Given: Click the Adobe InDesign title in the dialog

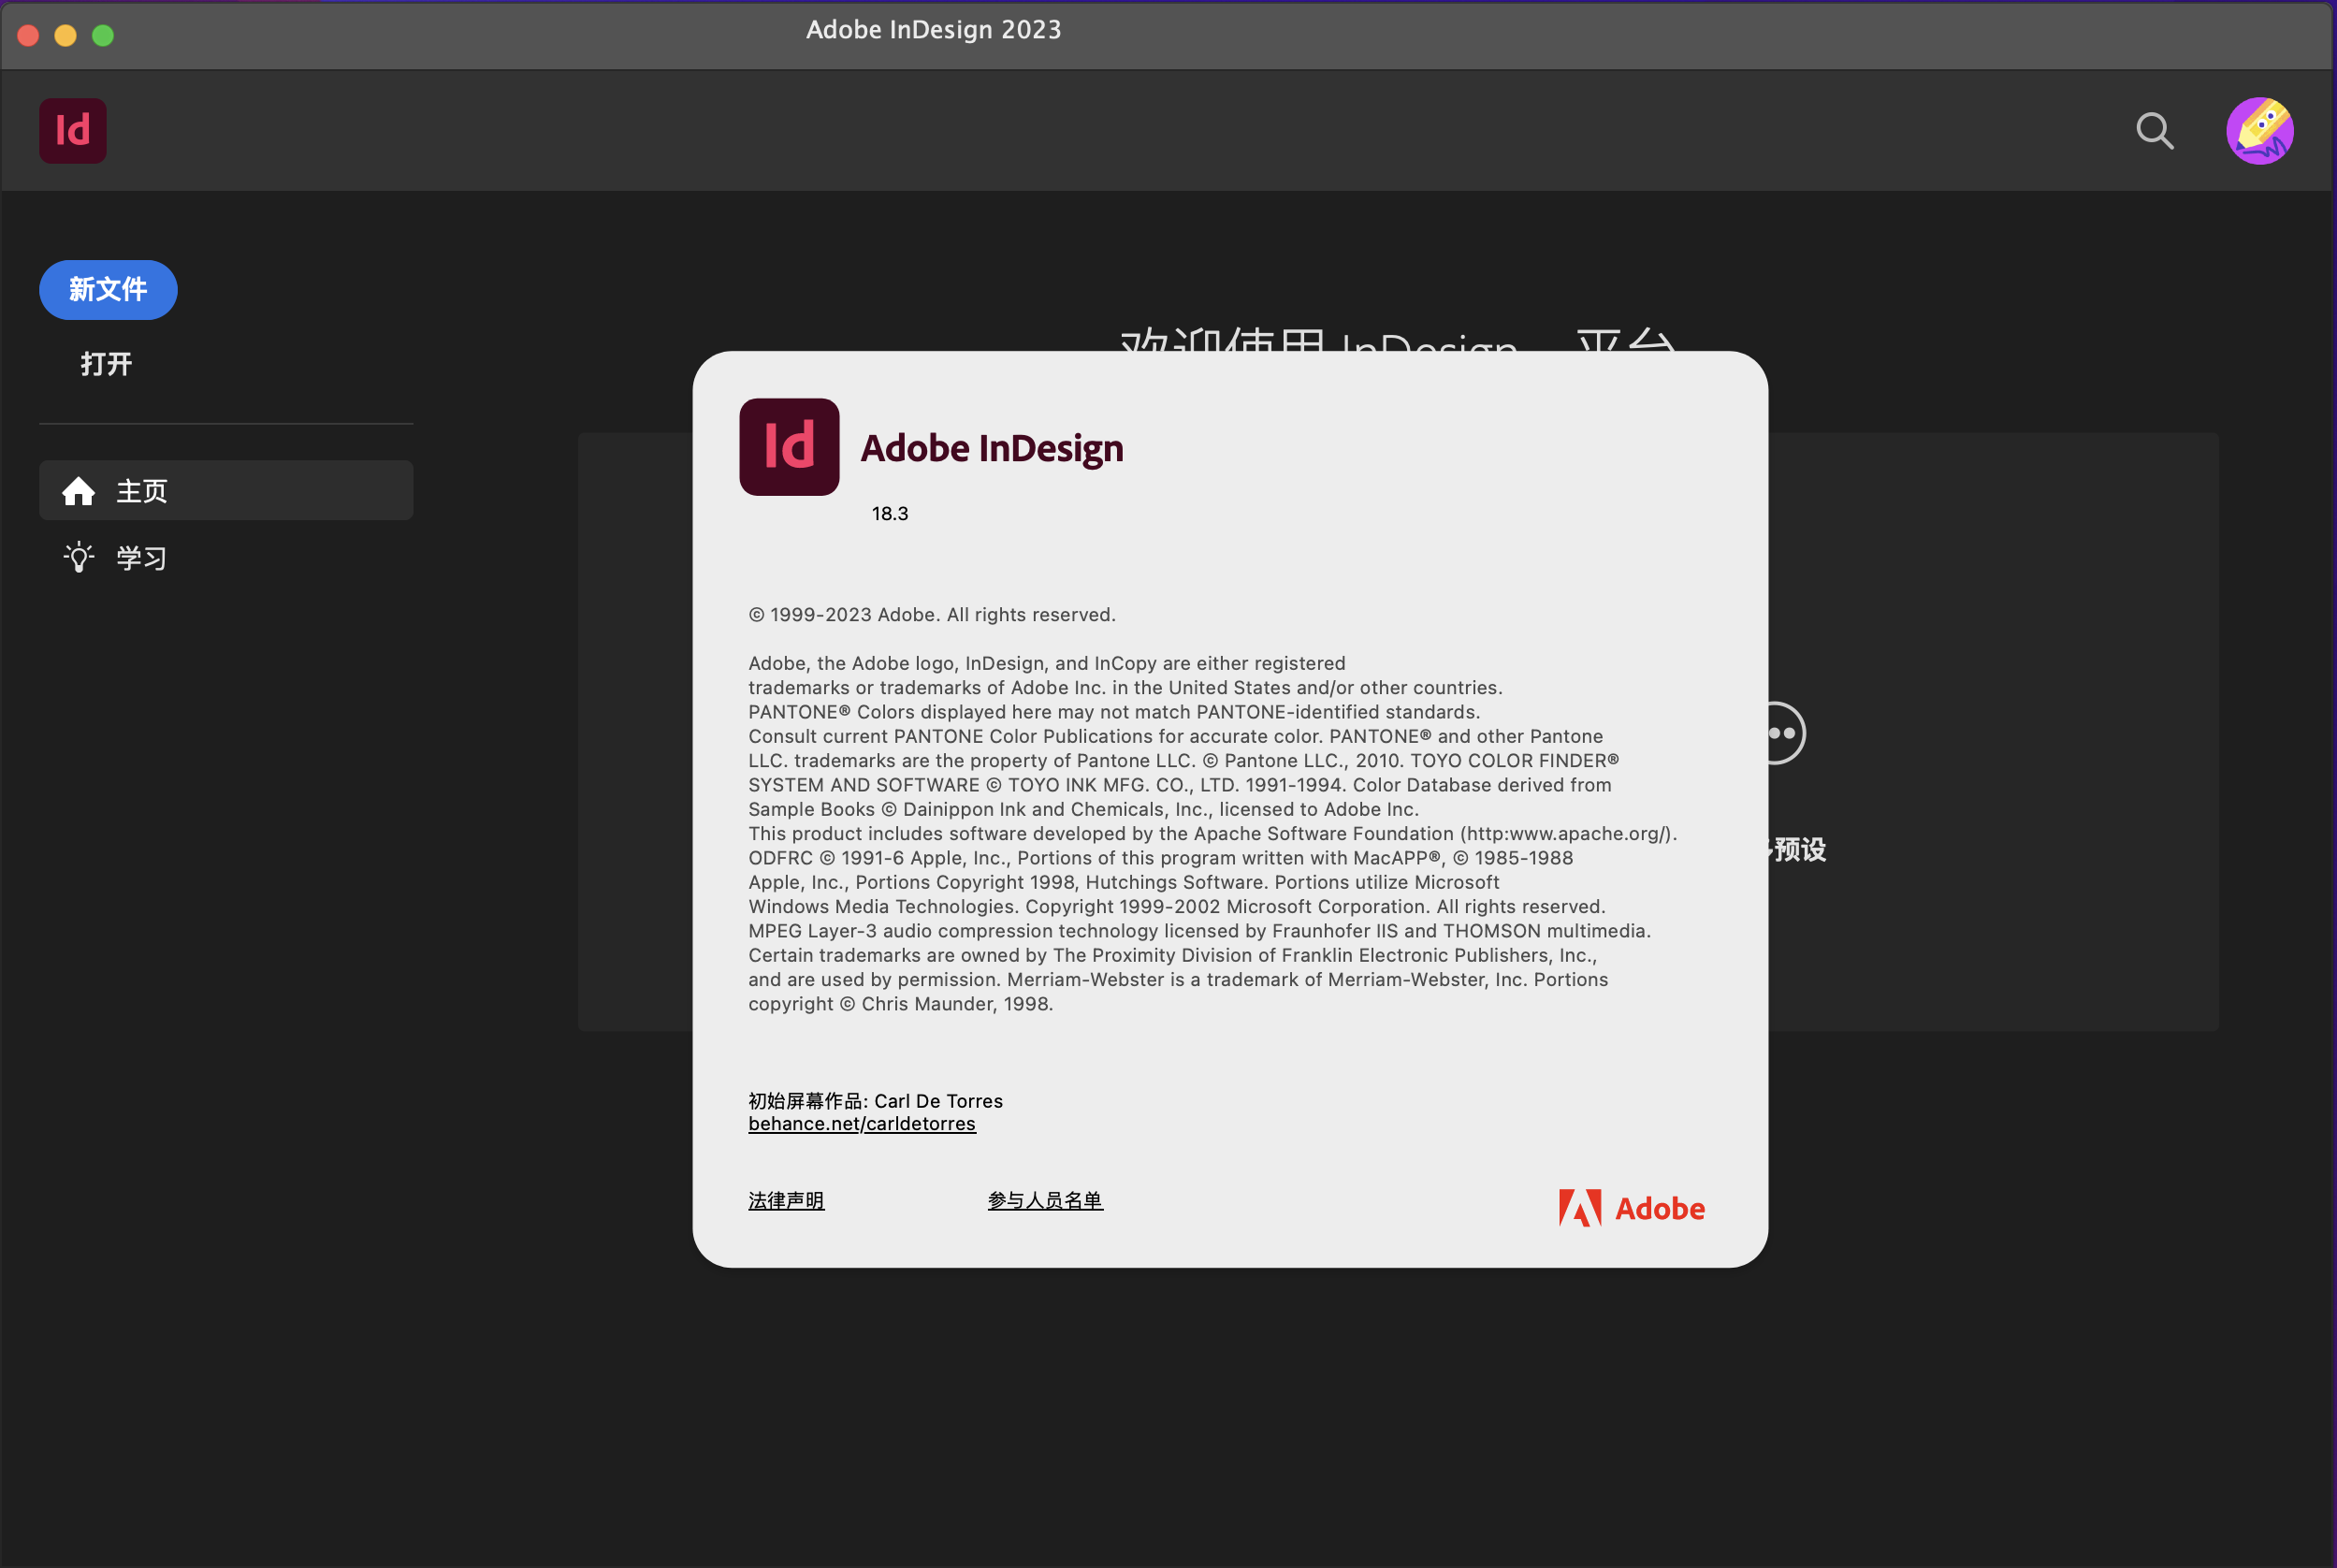Looking at the screenshot, I should [x=991, y=448].
